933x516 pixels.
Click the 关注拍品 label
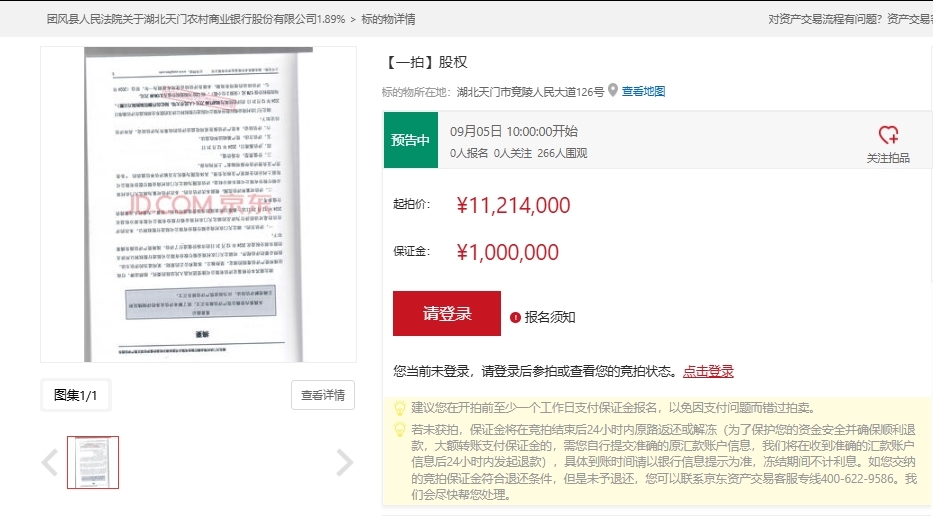click(x=888, y=158)
